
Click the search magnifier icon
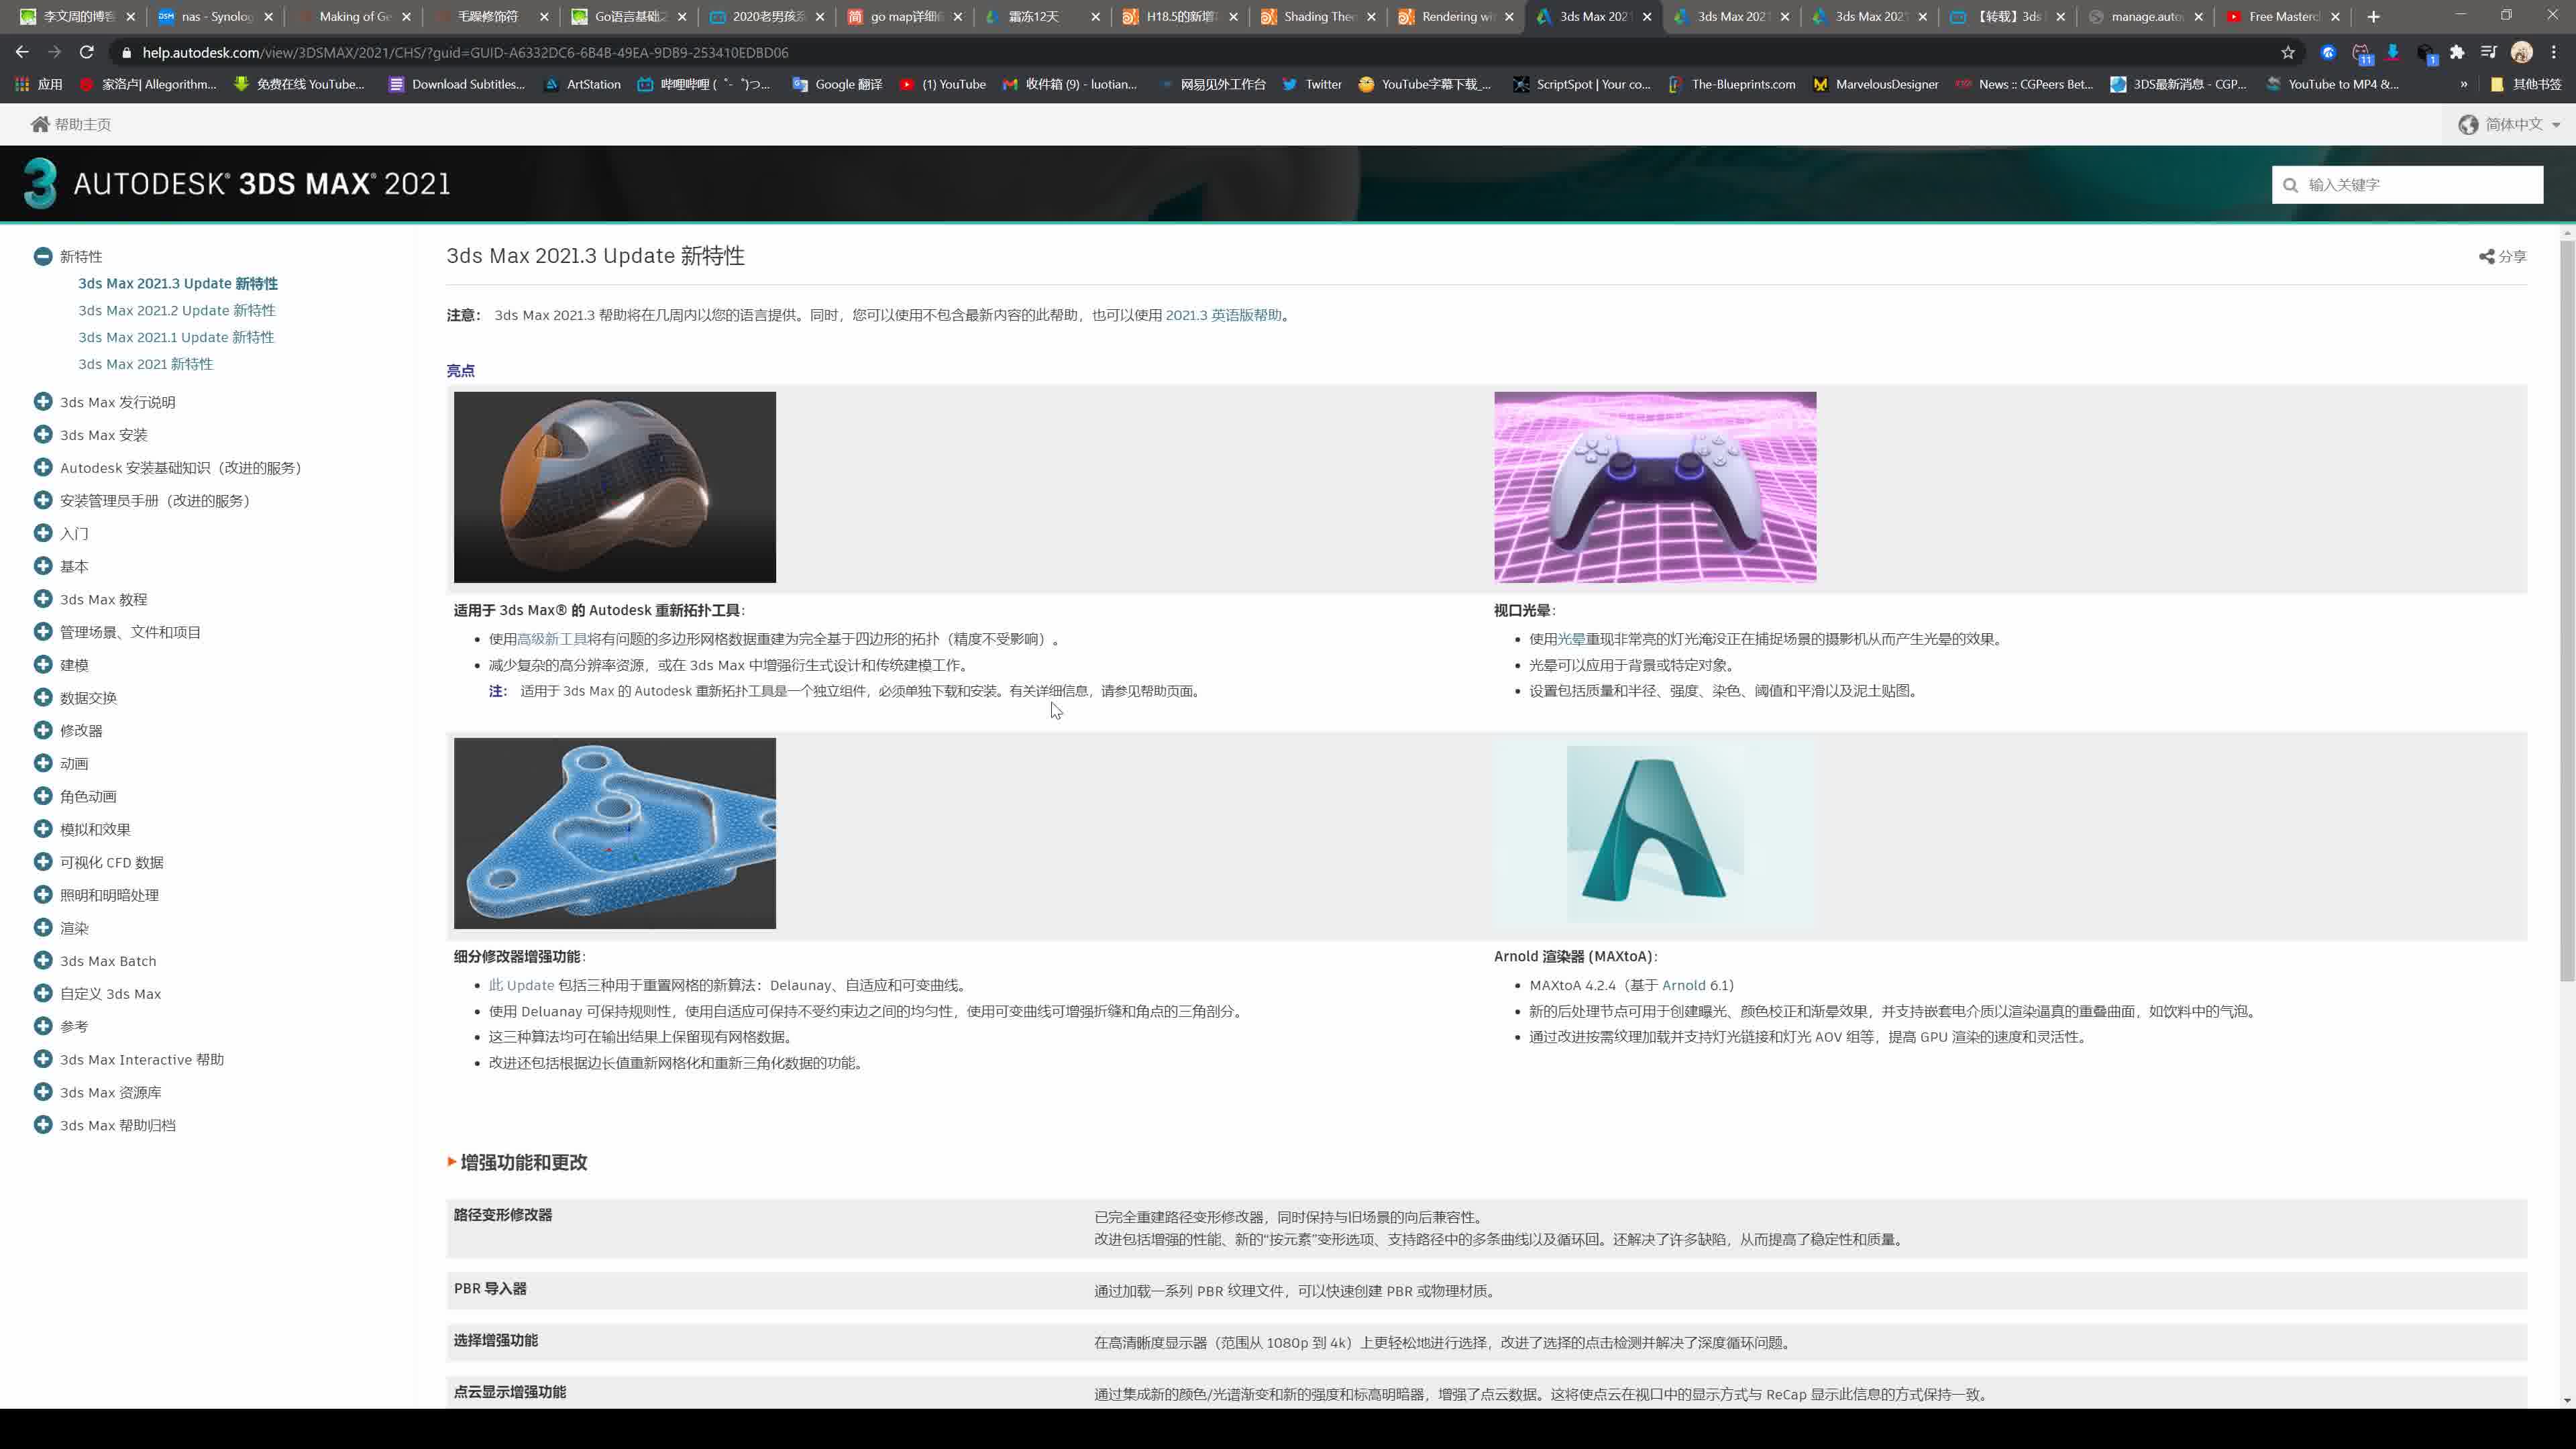click(2291, 185)
